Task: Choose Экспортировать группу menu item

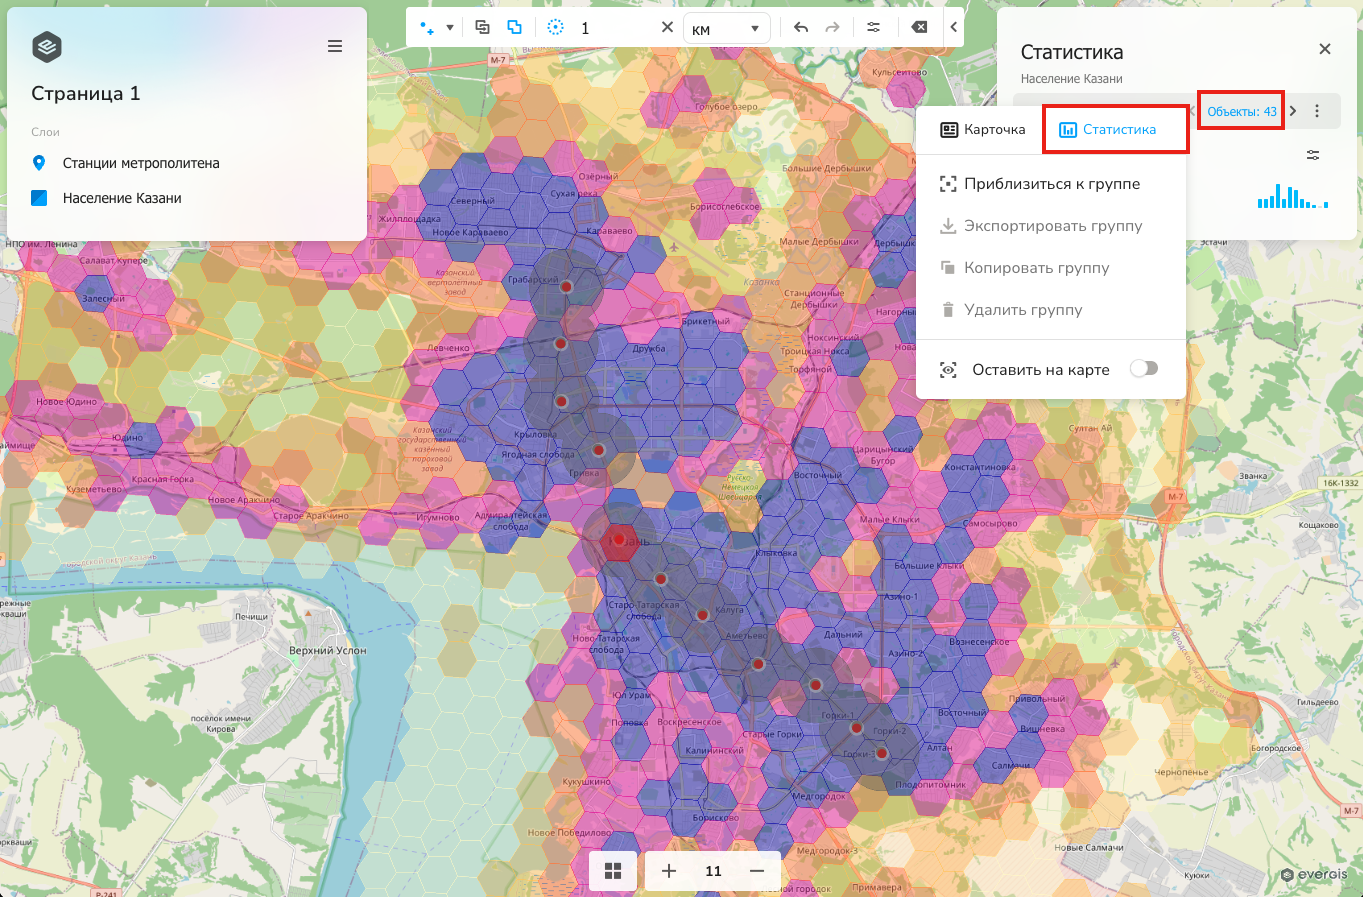Action: tap(1051, 226)
